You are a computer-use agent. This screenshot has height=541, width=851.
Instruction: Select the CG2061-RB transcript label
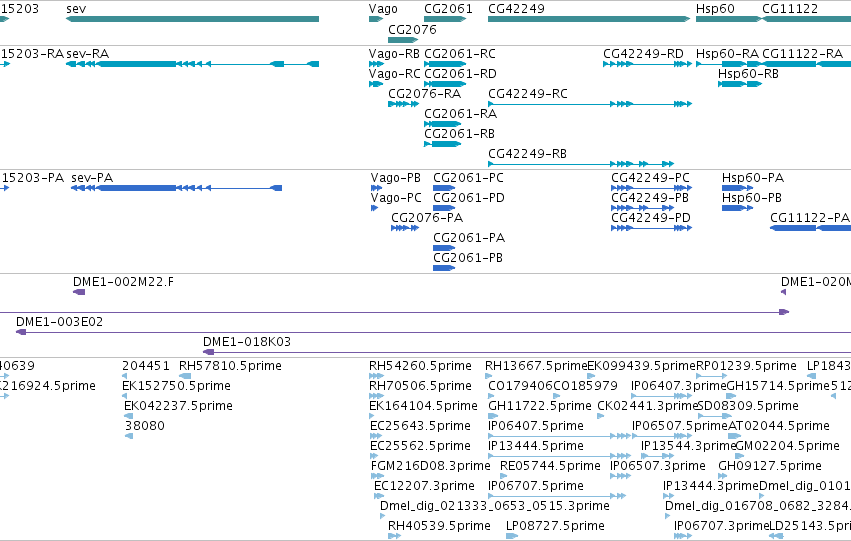click(459, 134)
